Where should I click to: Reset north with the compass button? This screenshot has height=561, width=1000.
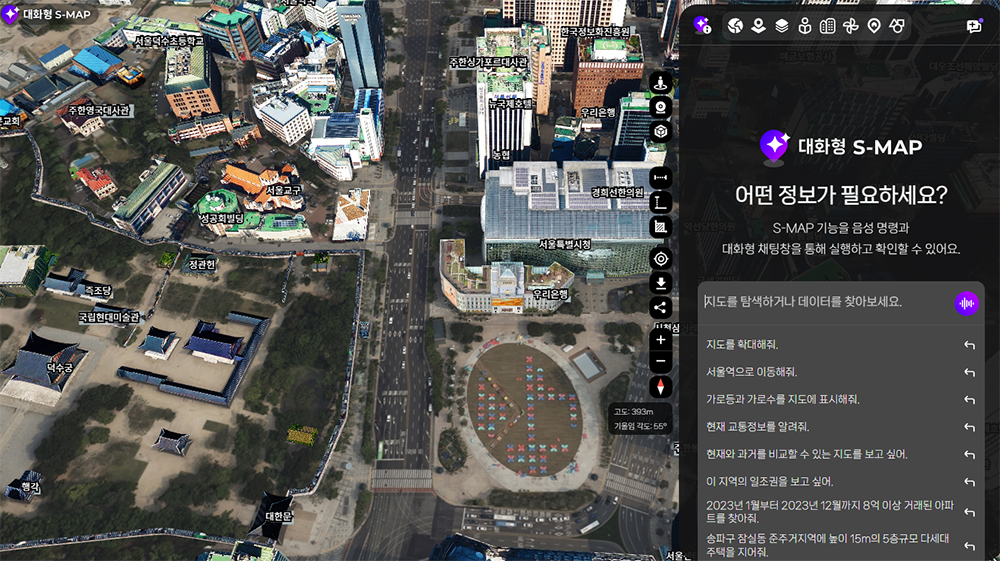coord(660,387)
